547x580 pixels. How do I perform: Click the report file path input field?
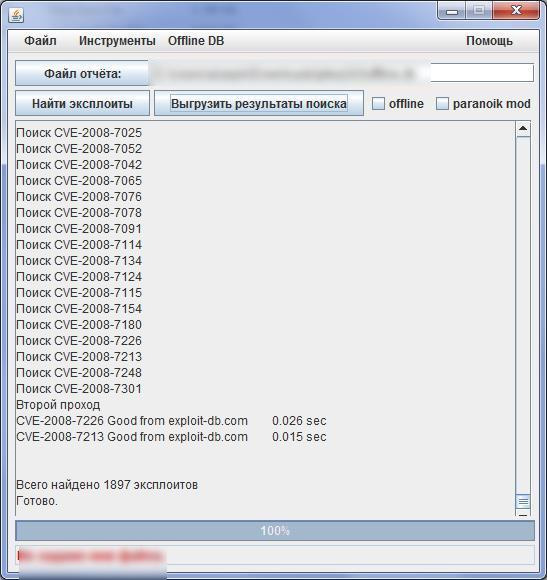(x=341, y=73)
